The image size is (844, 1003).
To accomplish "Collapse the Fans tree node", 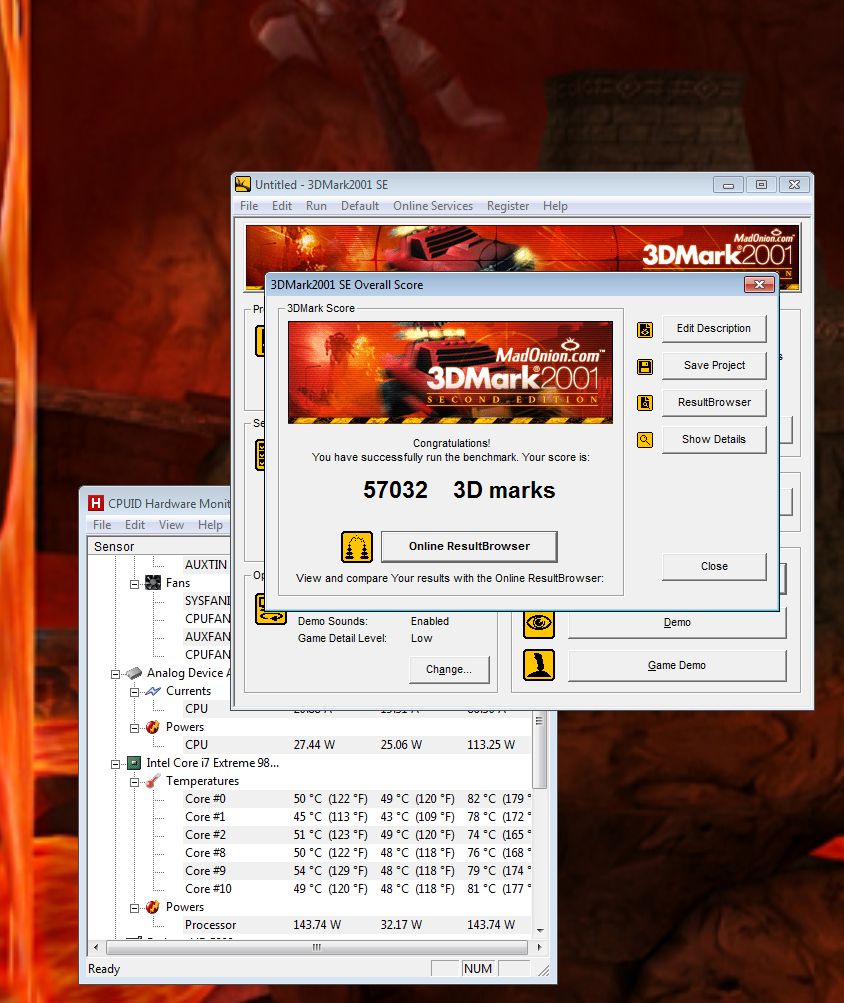I will [x=134, y=584].
